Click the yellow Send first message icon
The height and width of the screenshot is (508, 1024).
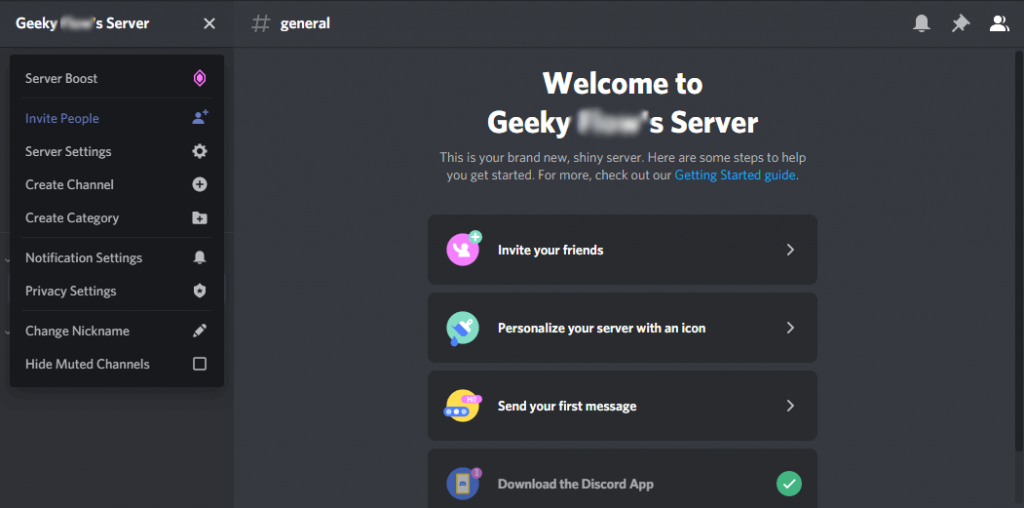click(462, 405)
